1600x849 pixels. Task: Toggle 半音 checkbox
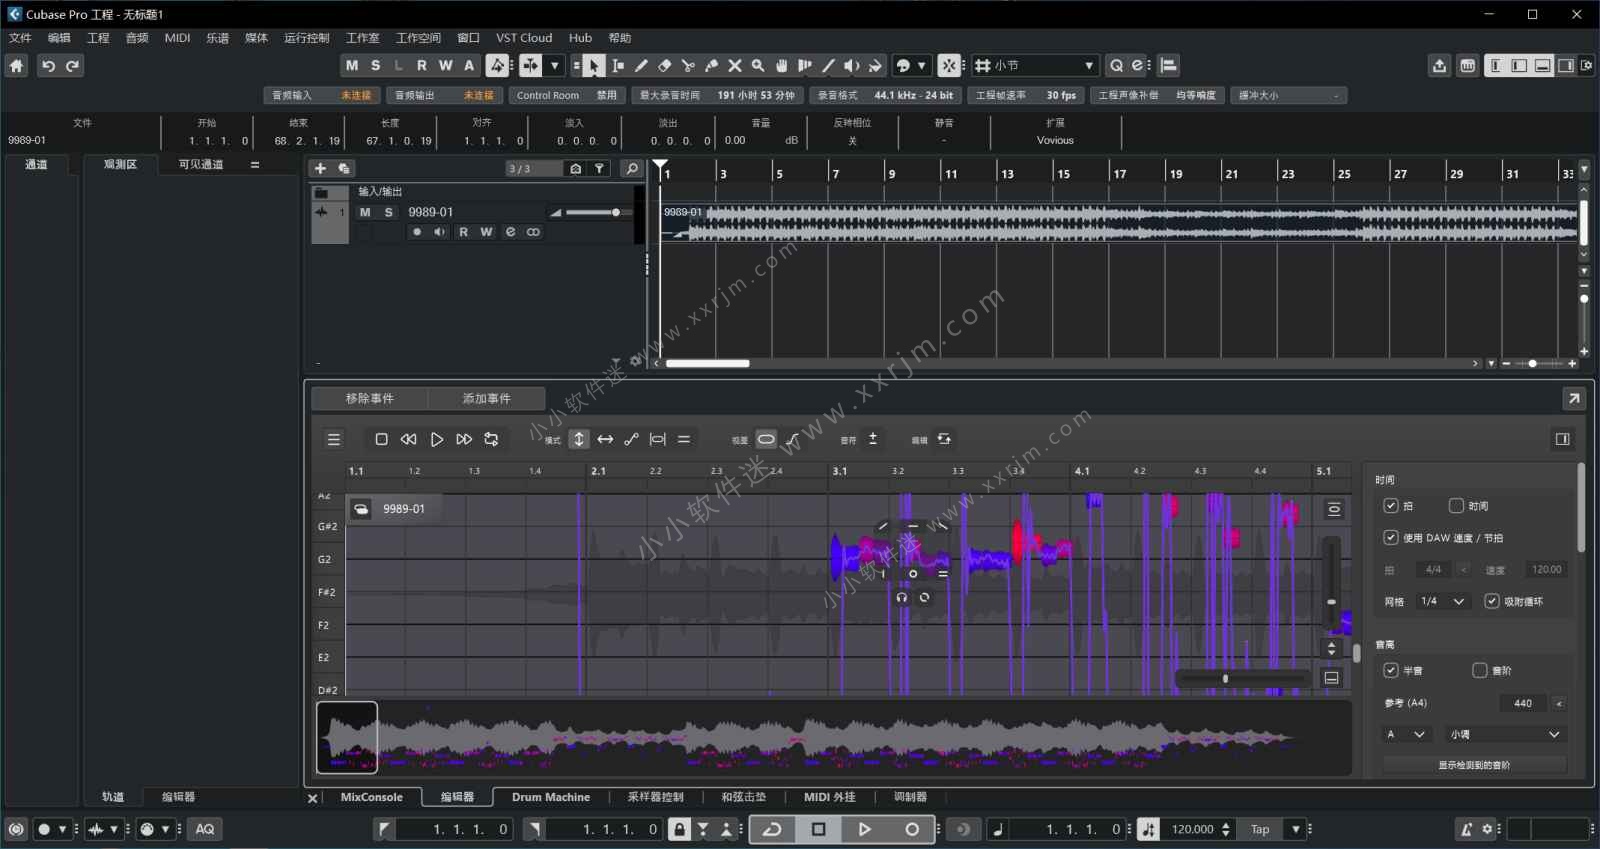point(1390,670)
